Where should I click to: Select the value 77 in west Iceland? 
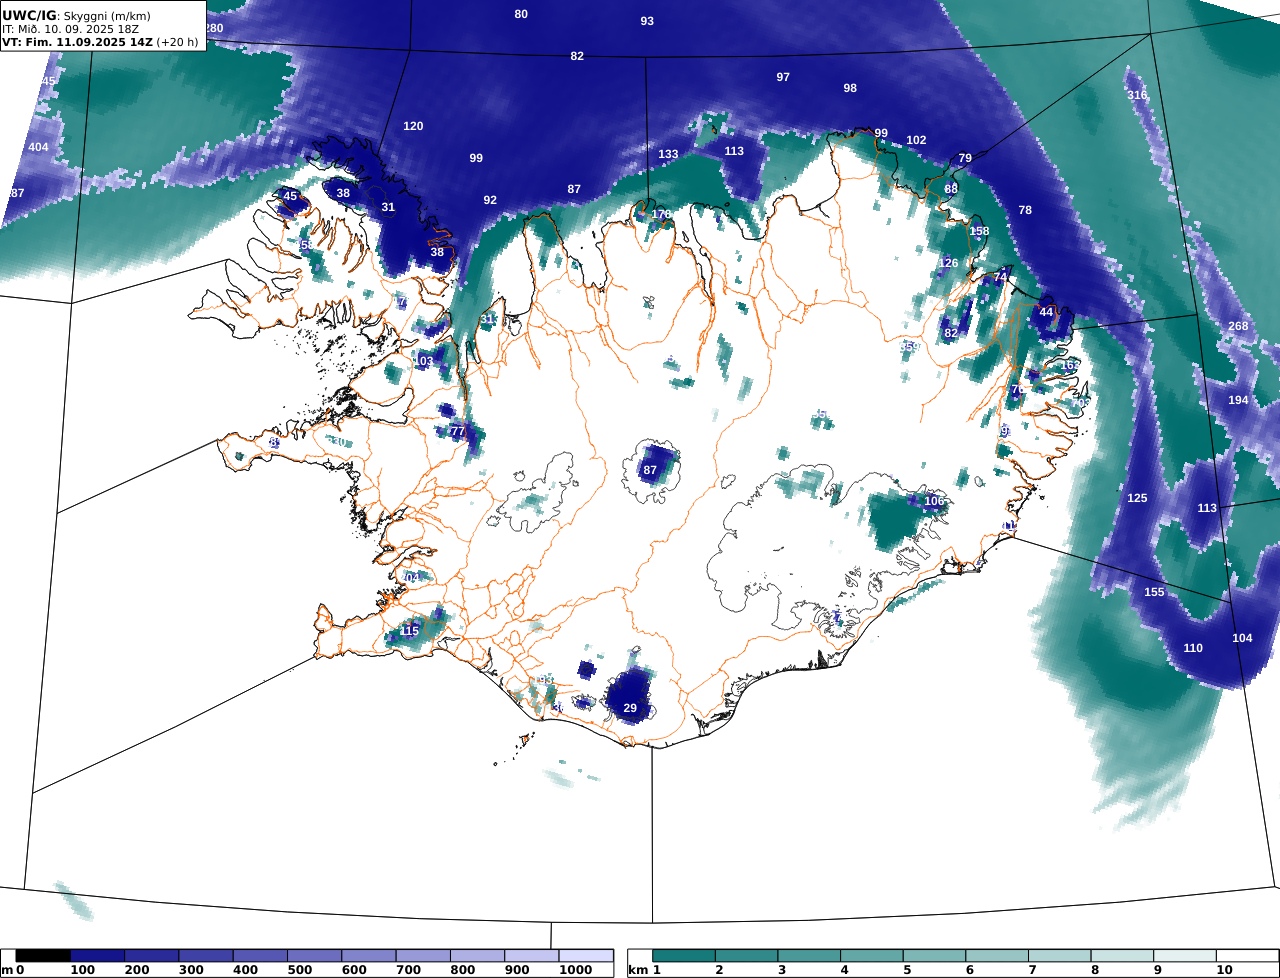[457, 431]
